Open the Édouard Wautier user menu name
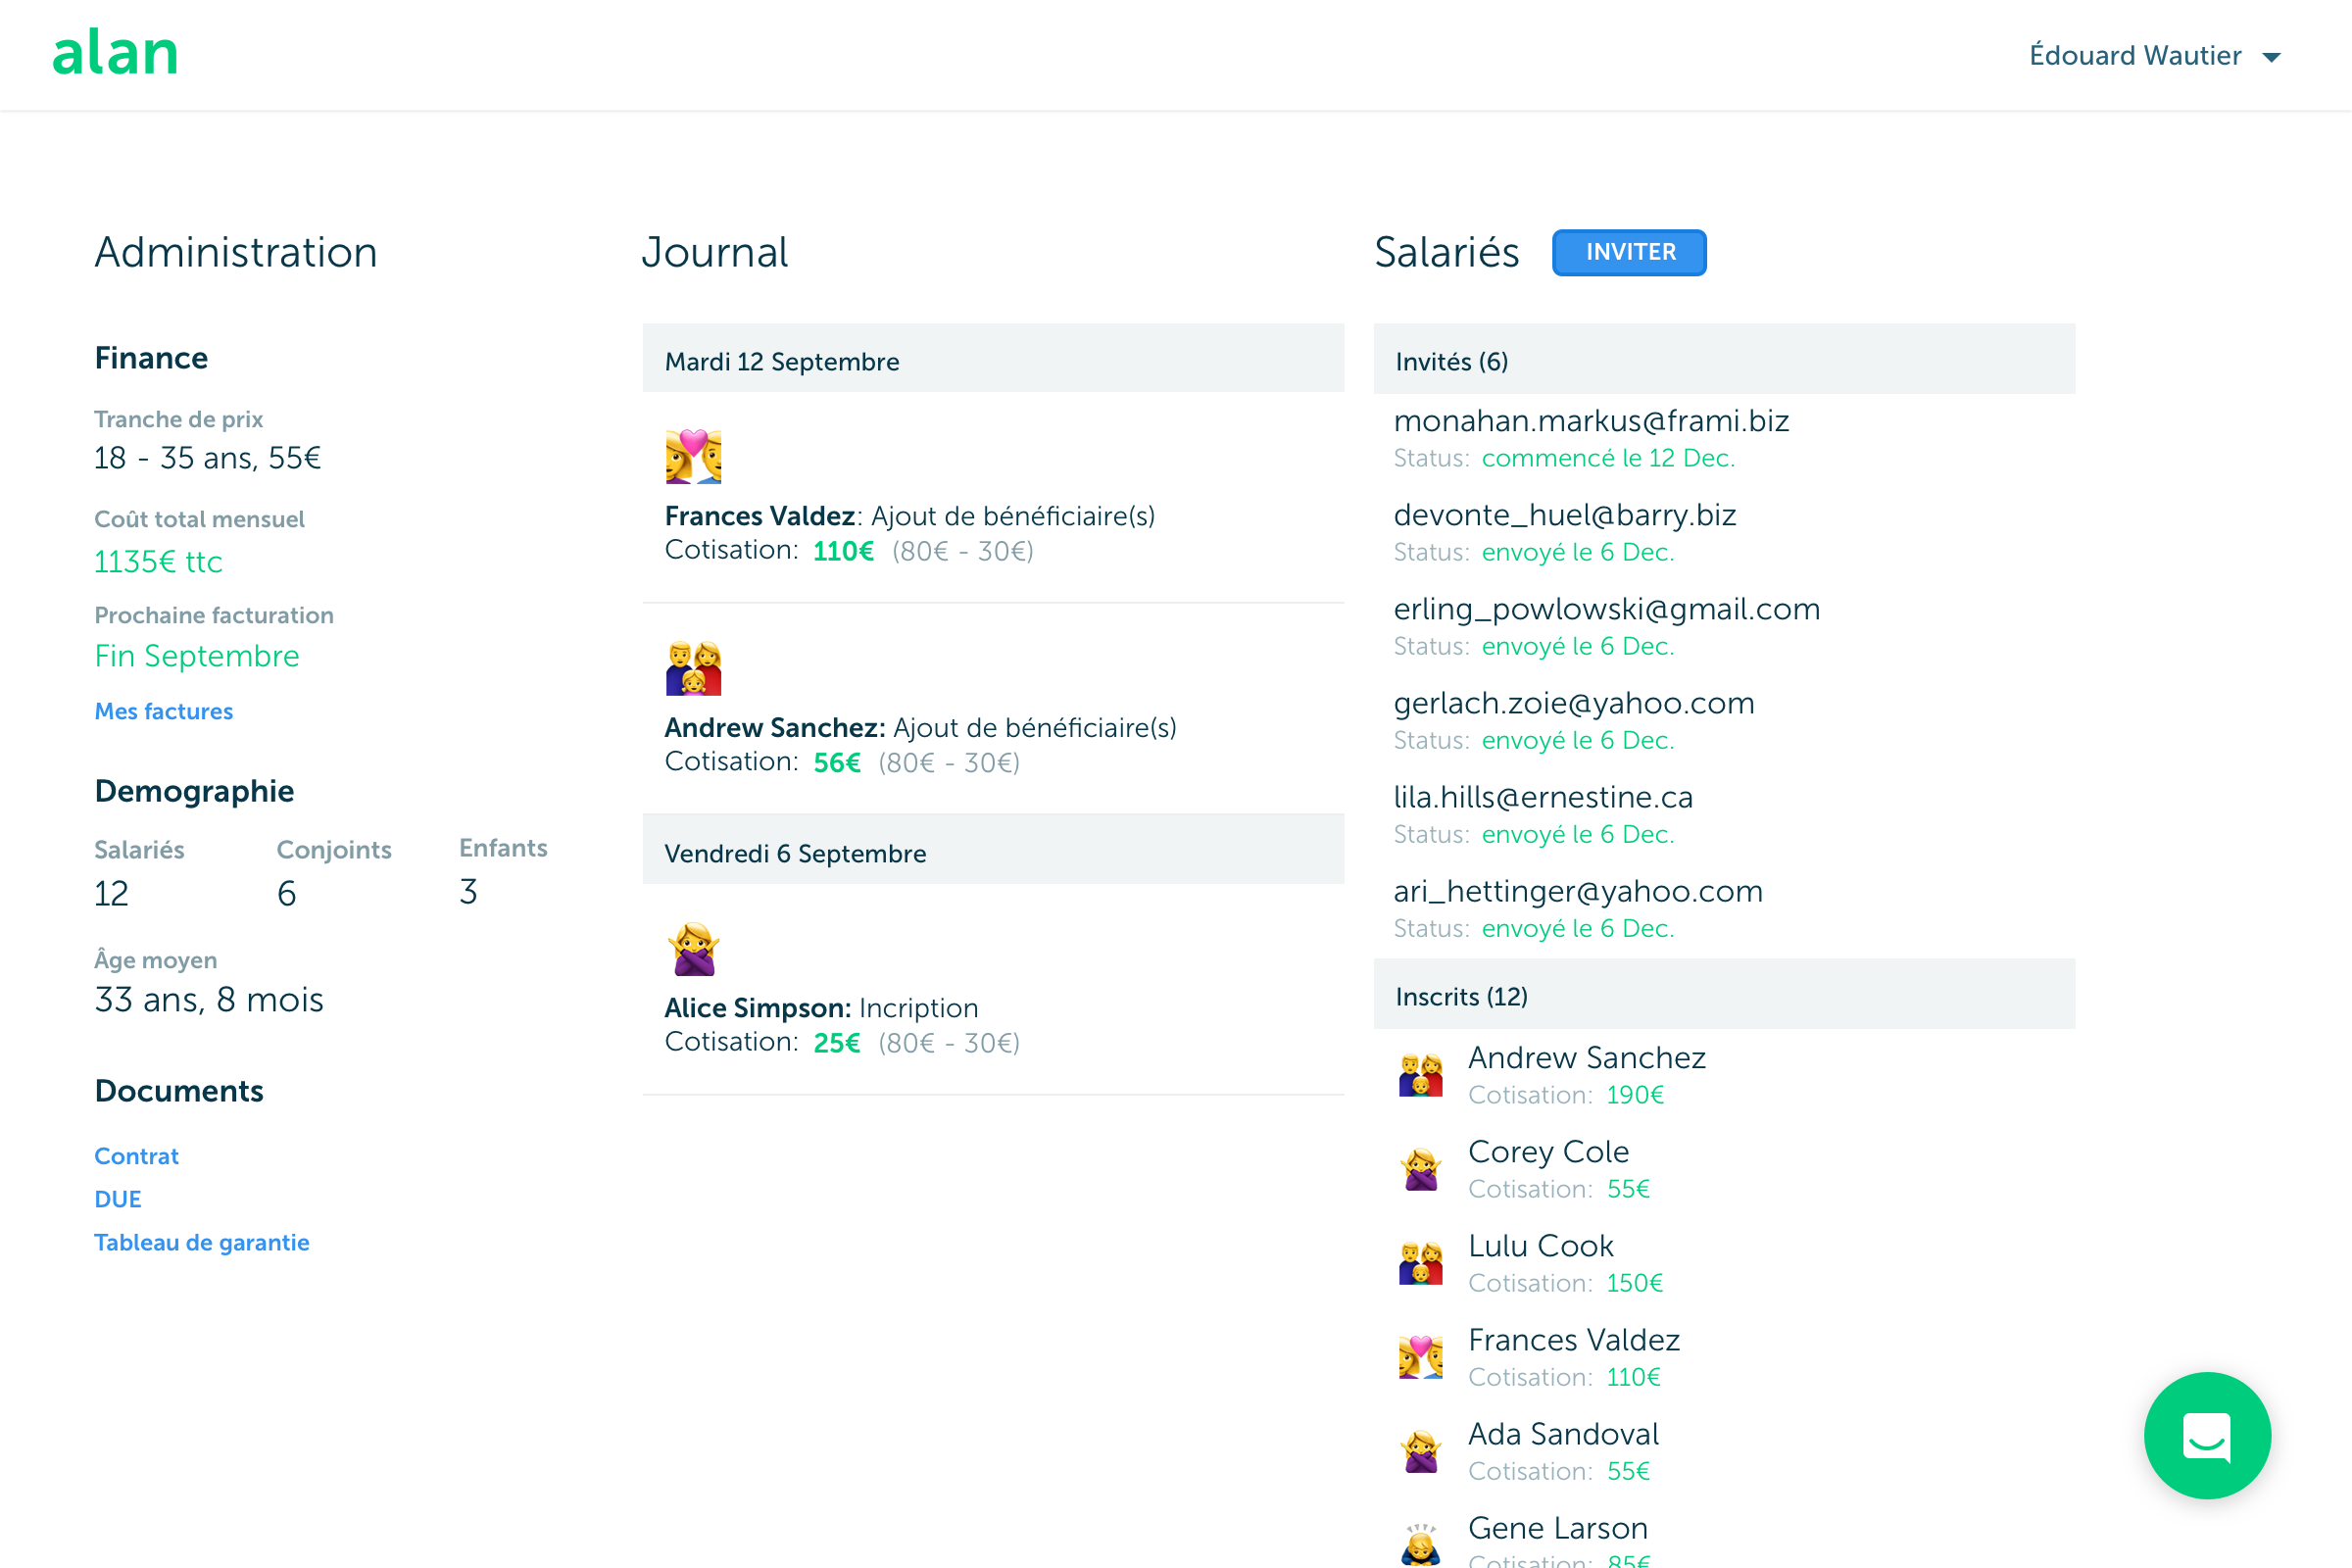 pos(2134,55)
